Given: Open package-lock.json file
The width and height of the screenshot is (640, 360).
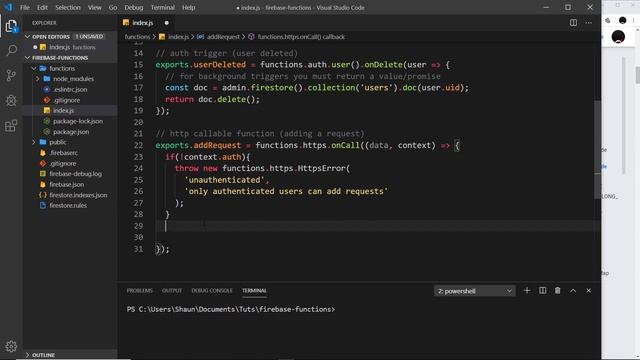Looking at the screenshot, I should 70,121.
